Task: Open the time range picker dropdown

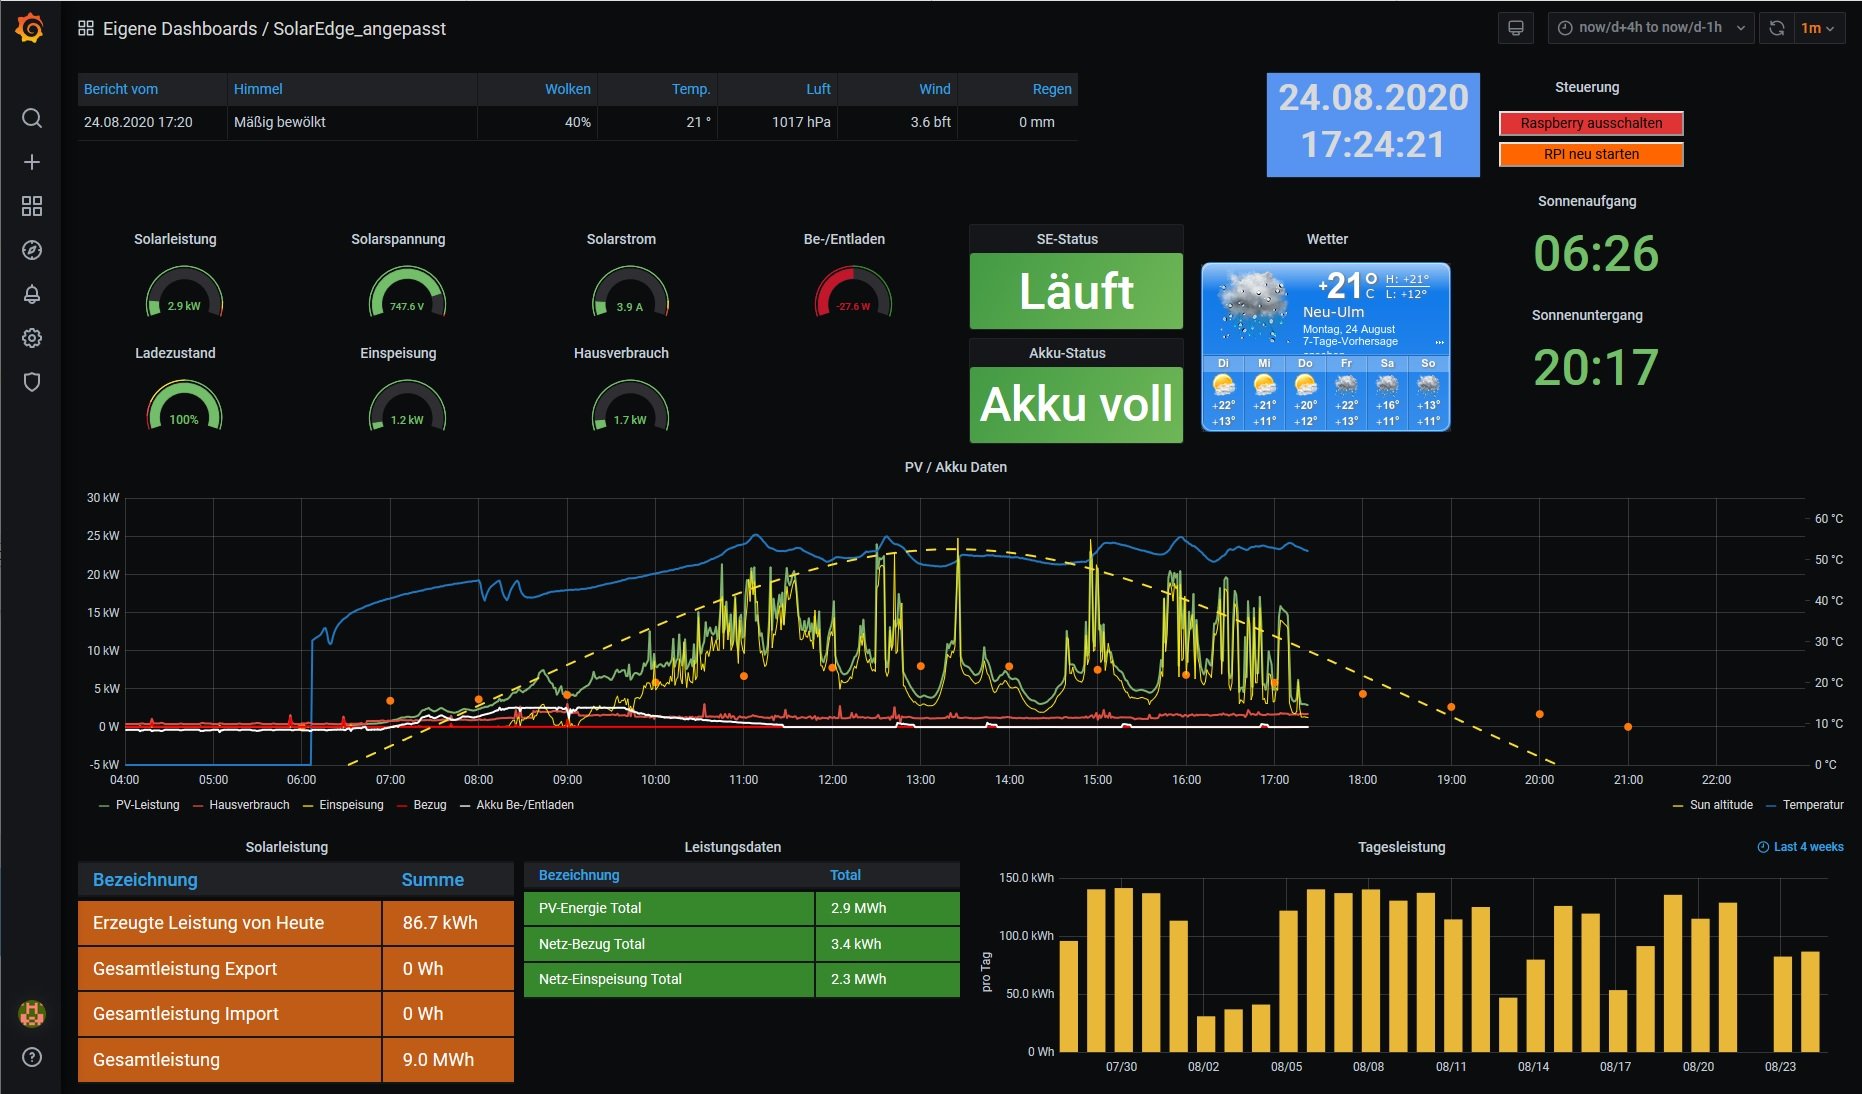Action: click(x=1650, y=28)
